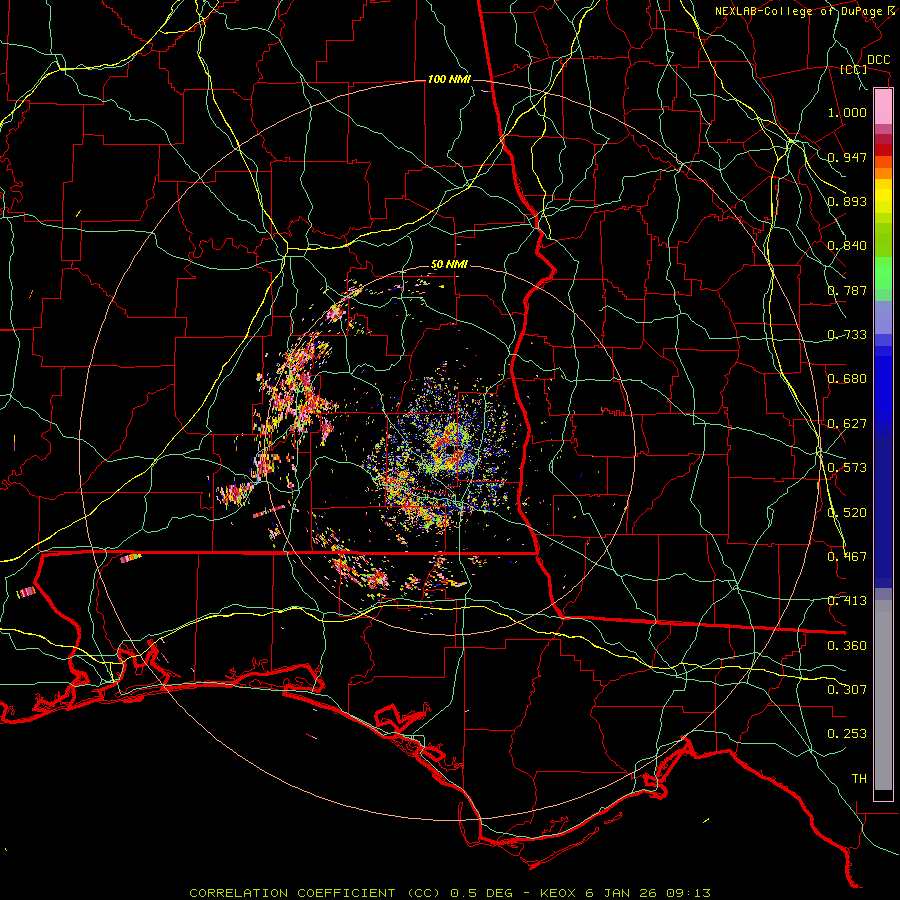Click the 0.413 legend value
This screenshot has width=900, height=900.
847,601
